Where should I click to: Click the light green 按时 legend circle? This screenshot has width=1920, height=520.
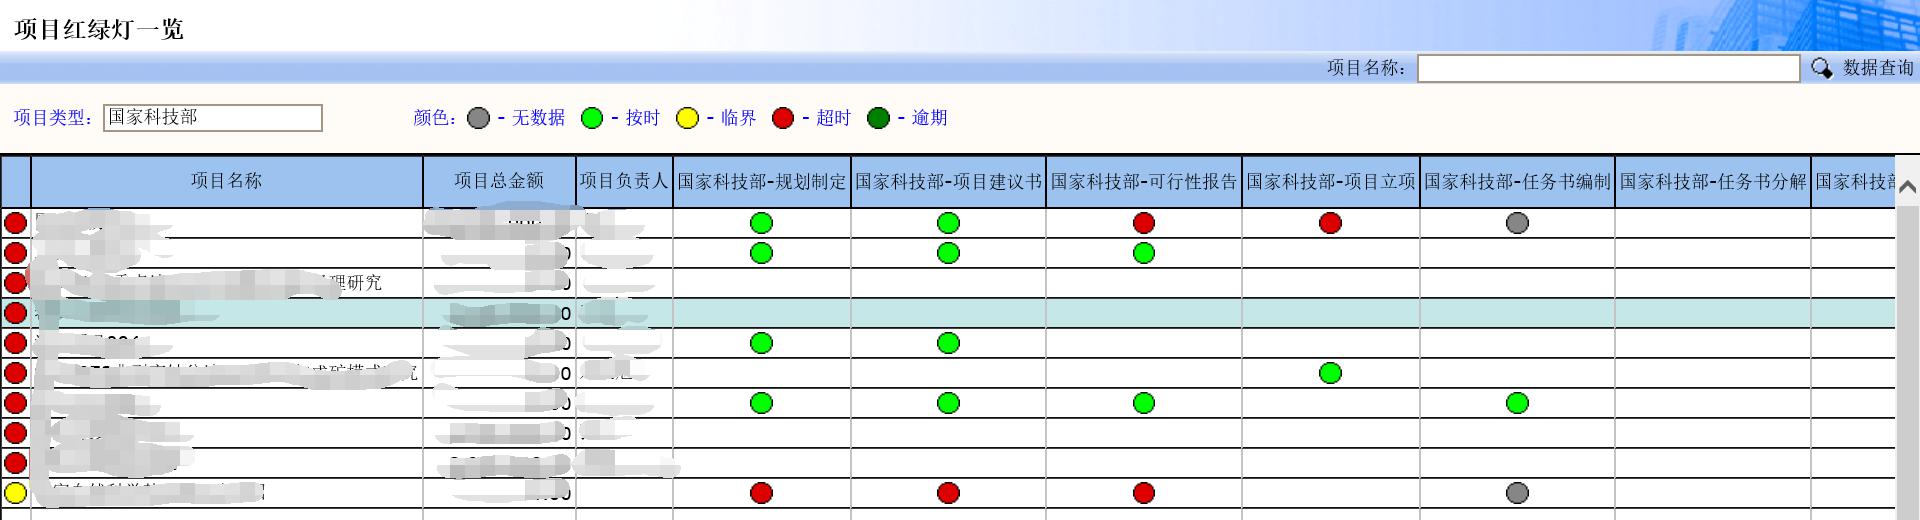coord(592,118)
